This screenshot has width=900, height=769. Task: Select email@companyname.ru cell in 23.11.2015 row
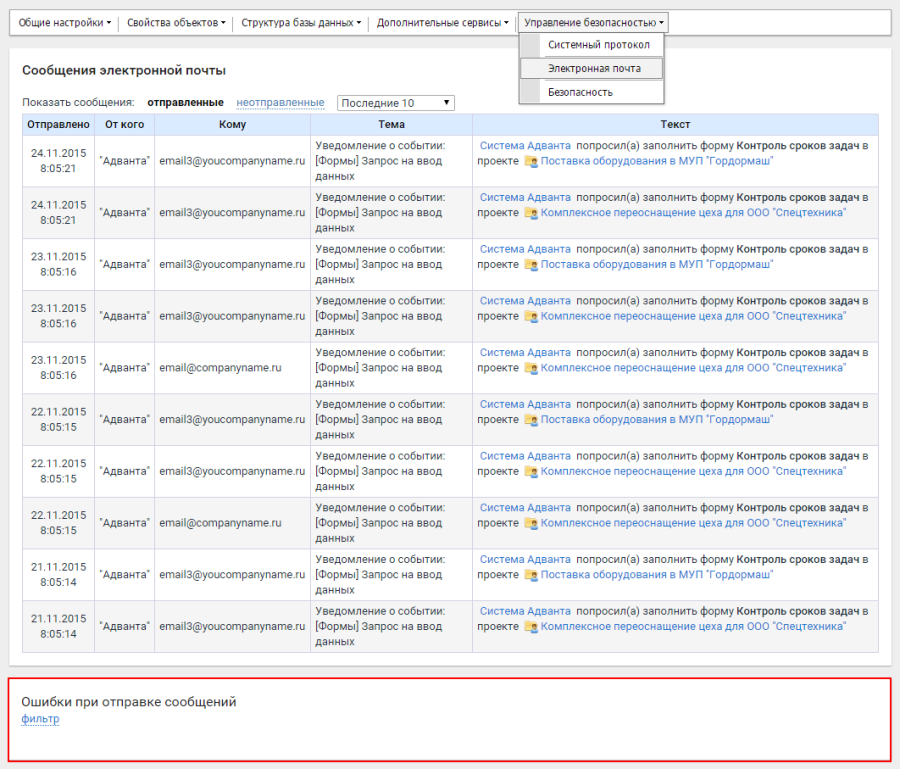coord(232,368)
